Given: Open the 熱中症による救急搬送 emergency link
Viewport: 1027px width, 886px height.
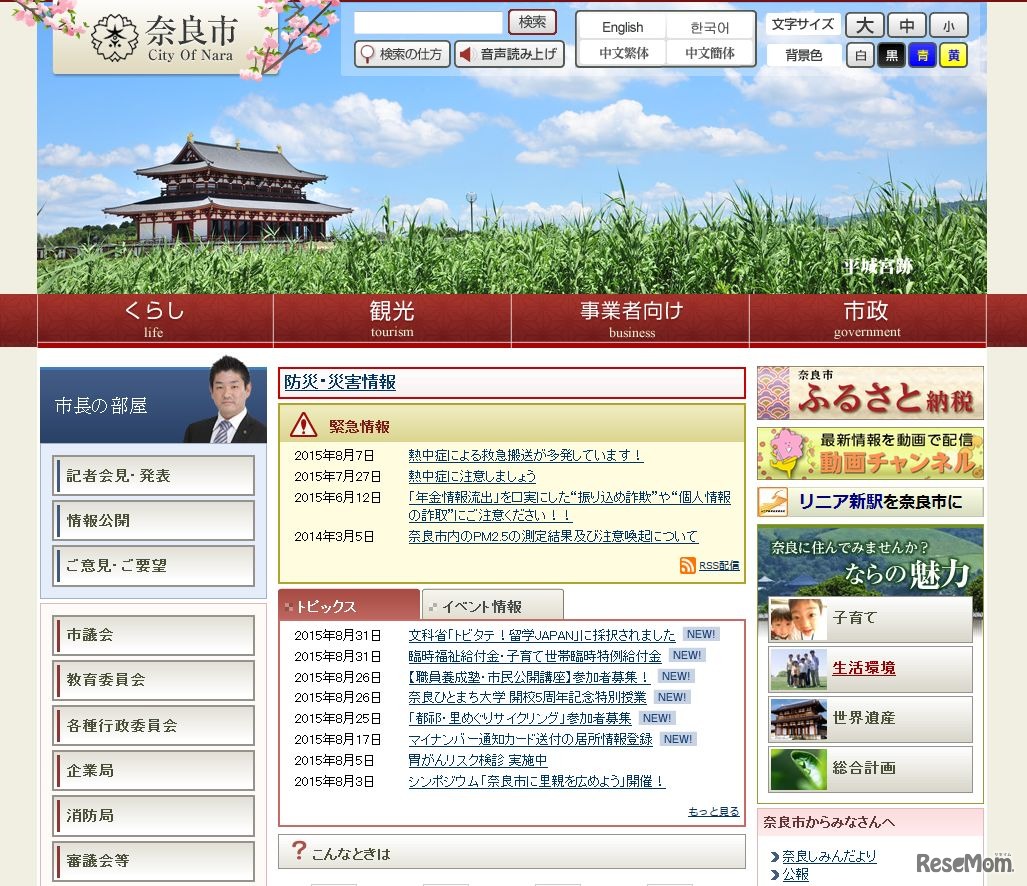Looking at the screenshot, I should point(525,455).
